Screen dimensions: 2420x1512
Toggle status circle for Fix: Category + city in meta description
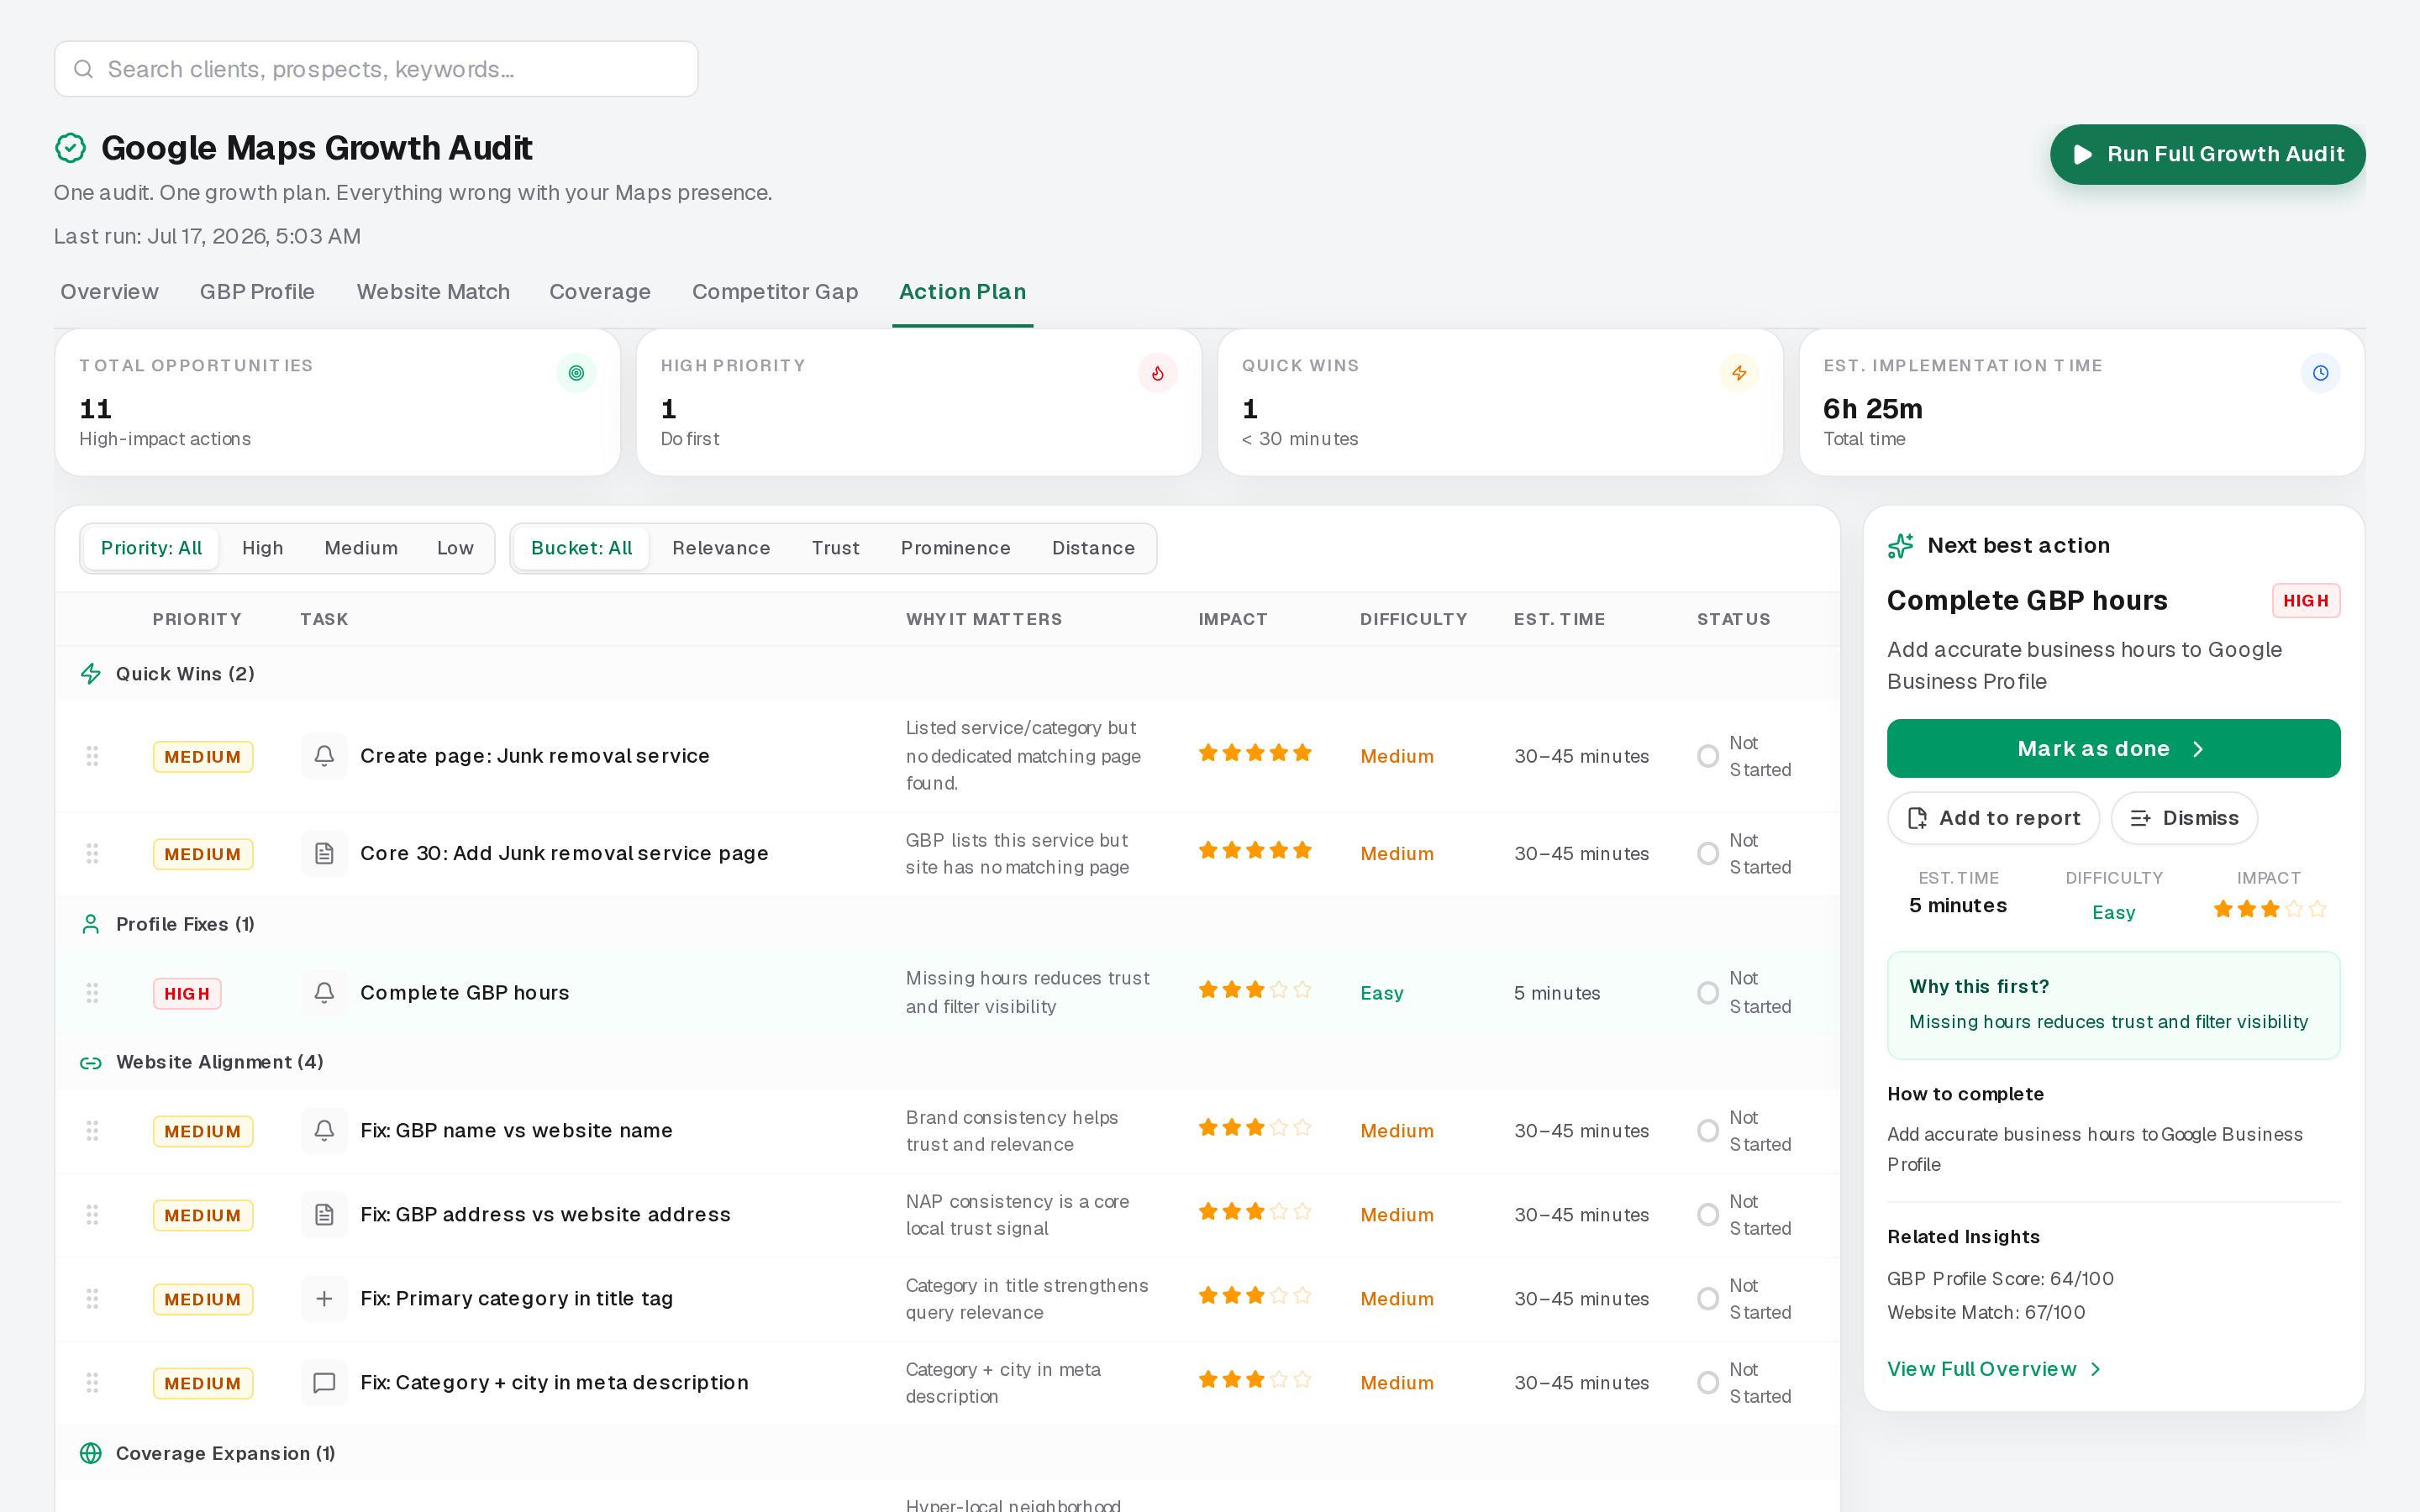click(1708, 1382)
